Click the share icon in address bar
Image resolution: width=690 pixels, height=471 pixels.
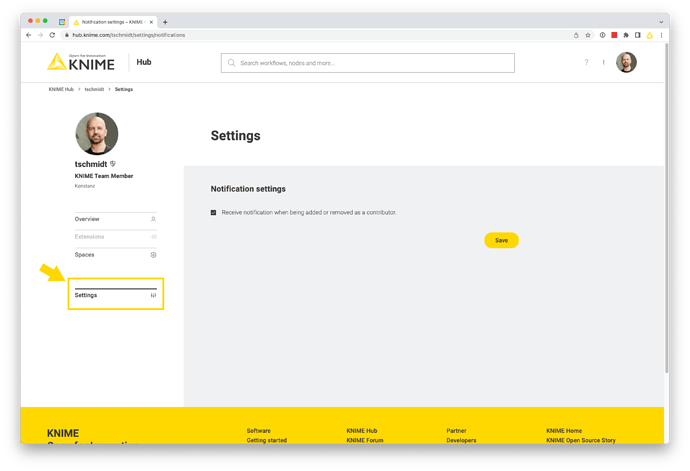576,35
